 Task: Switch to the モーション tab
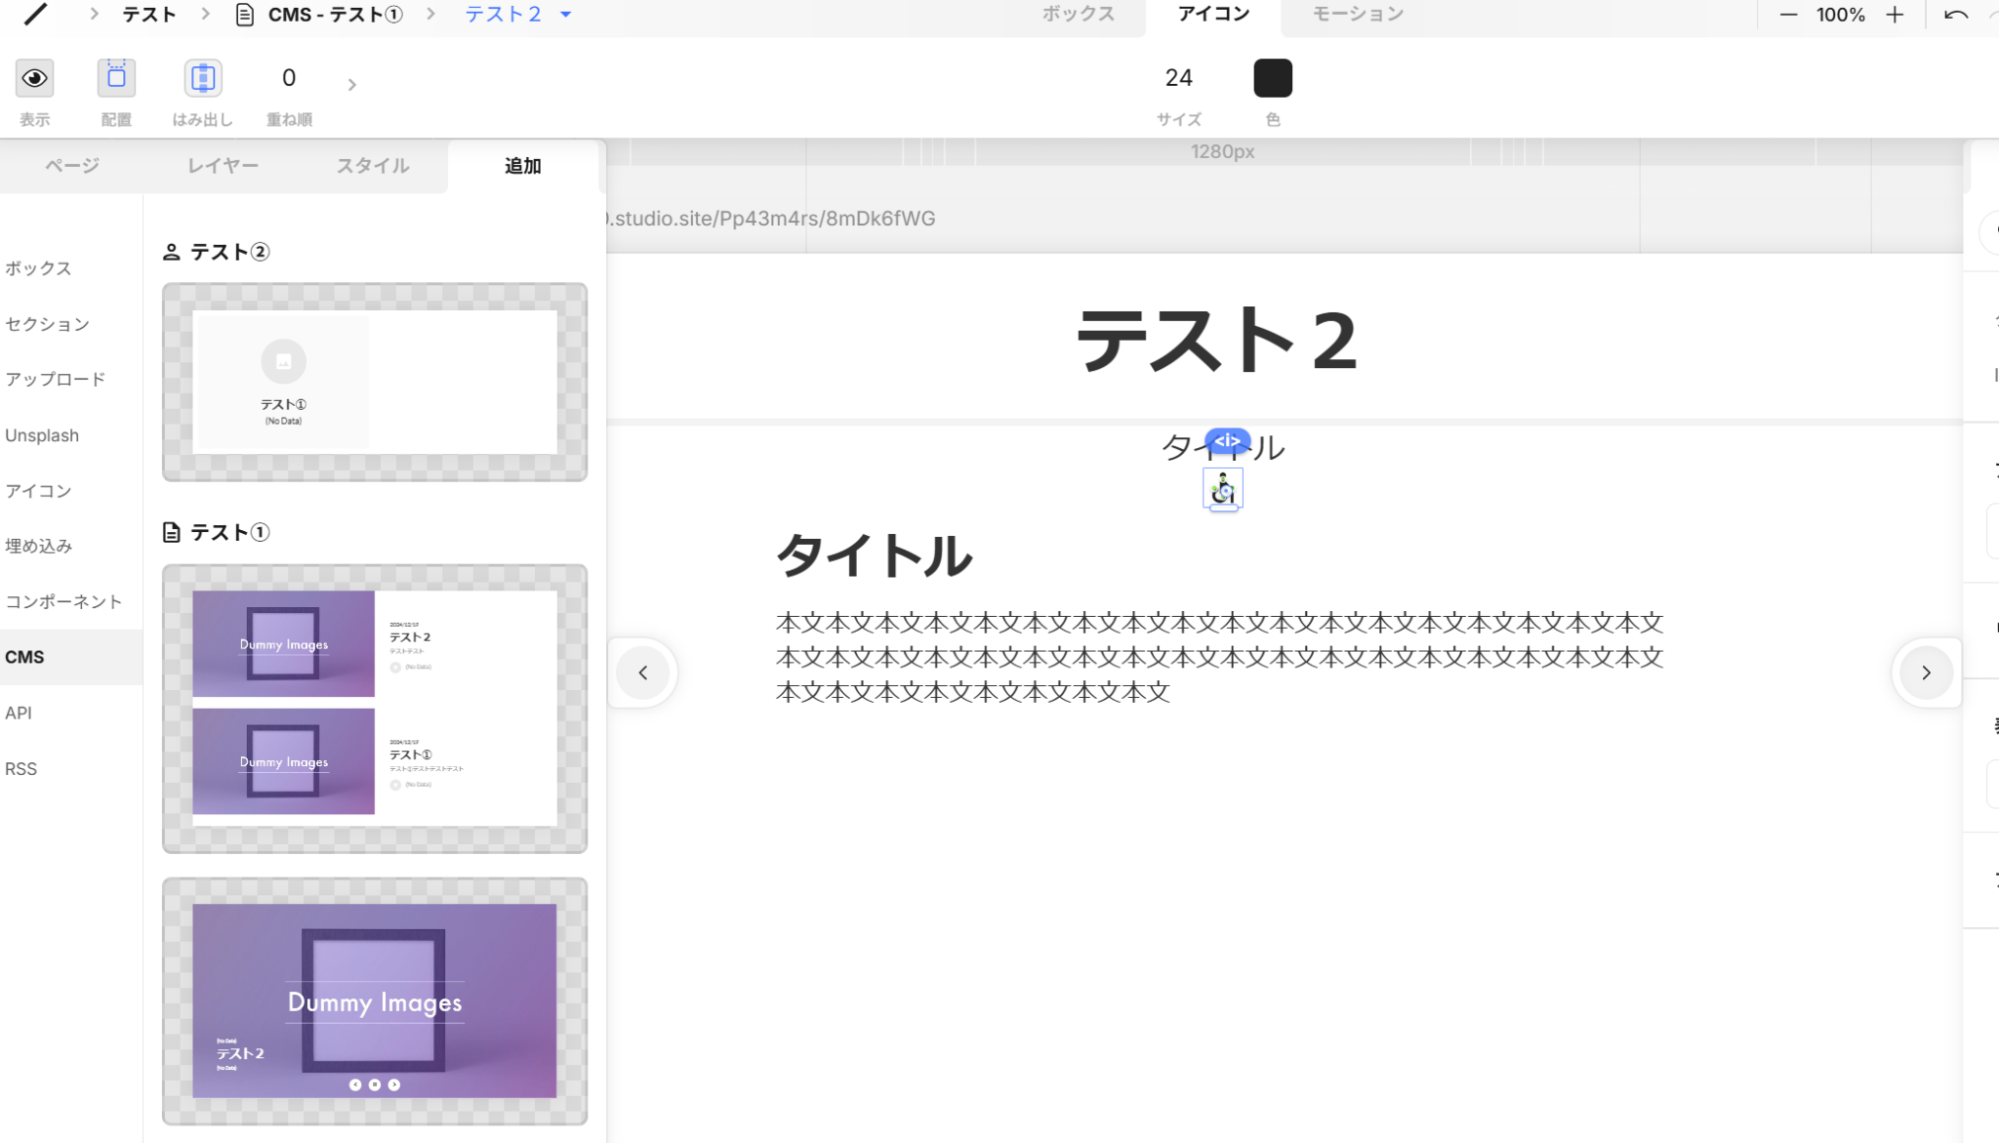point(1358,14)
